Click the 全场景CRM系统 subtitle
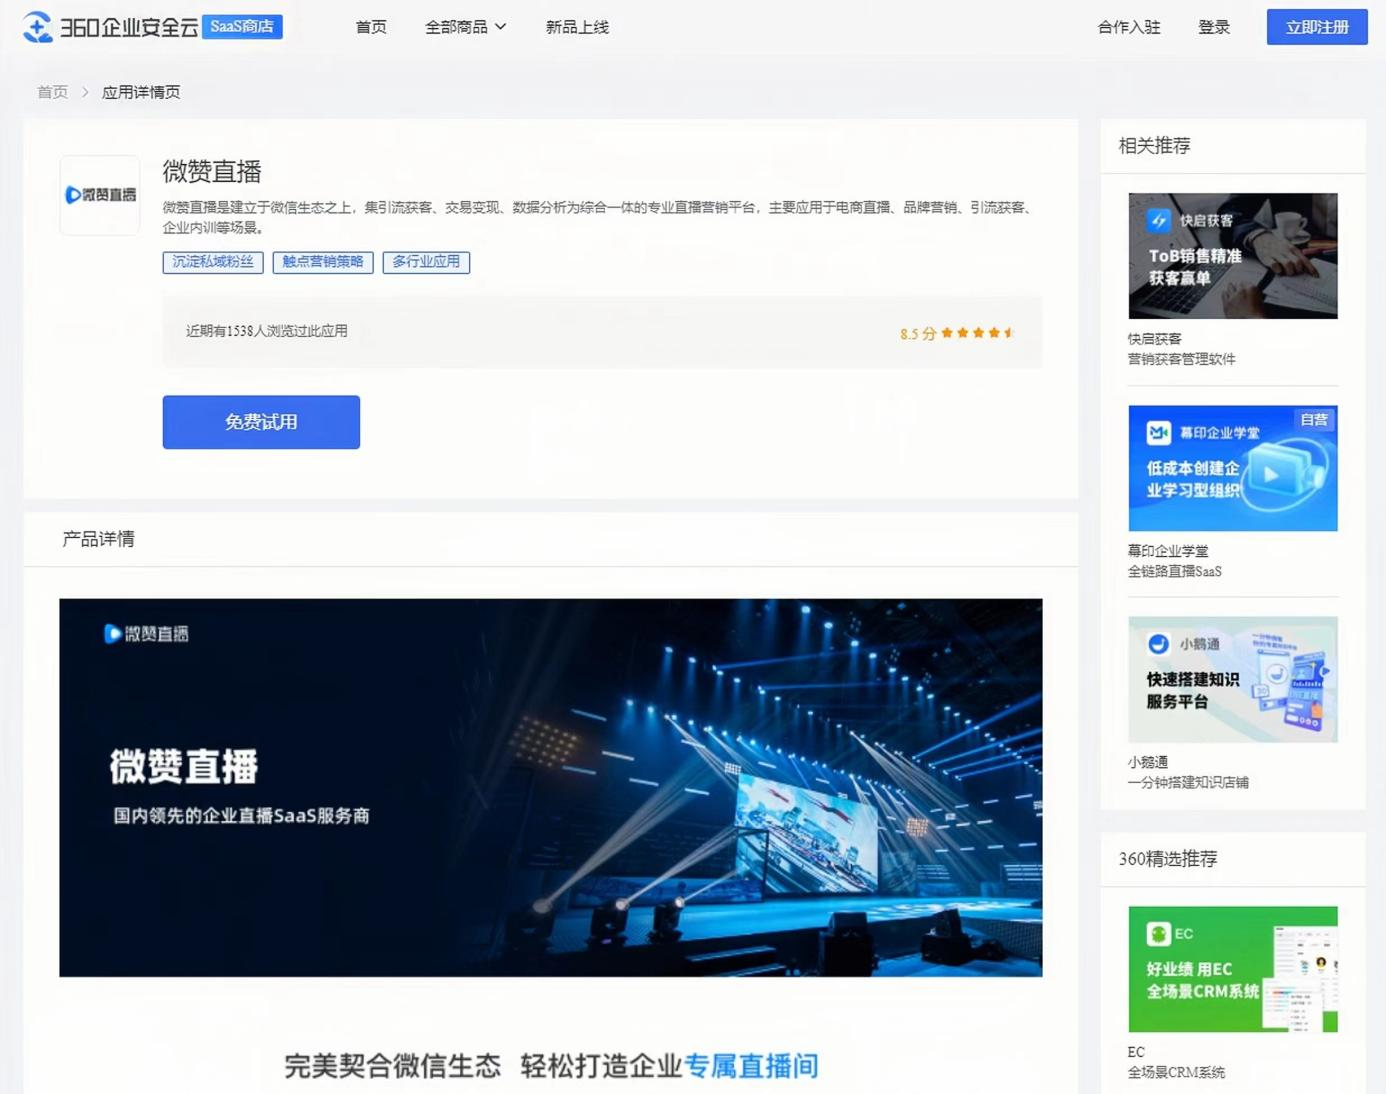The image size is (1386, 1094). pos(1176,1072)
